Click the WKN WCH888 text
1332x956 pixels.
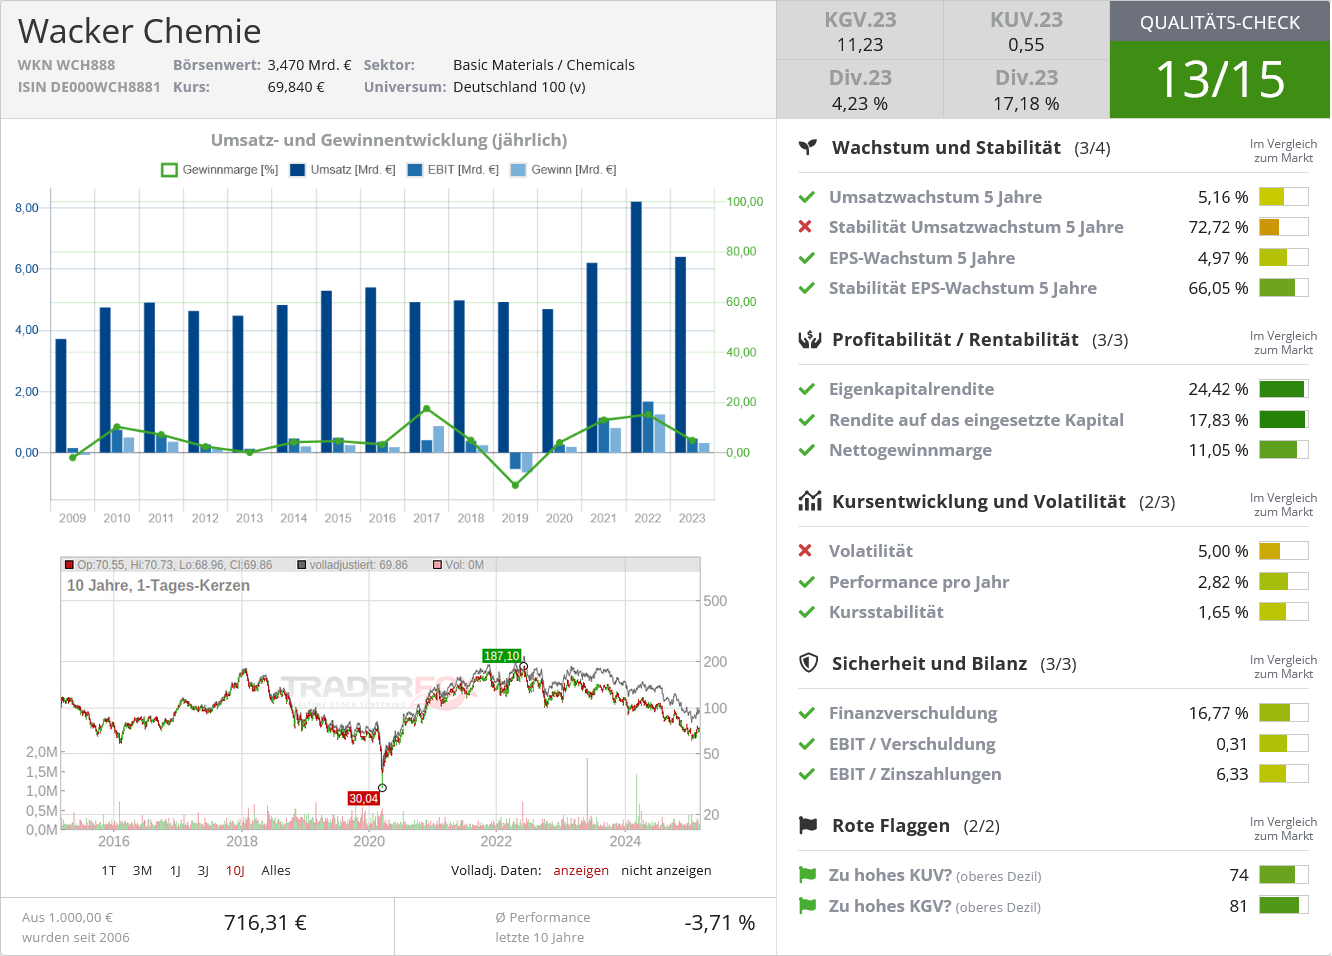pyautogui.click(x=66, y=65)
